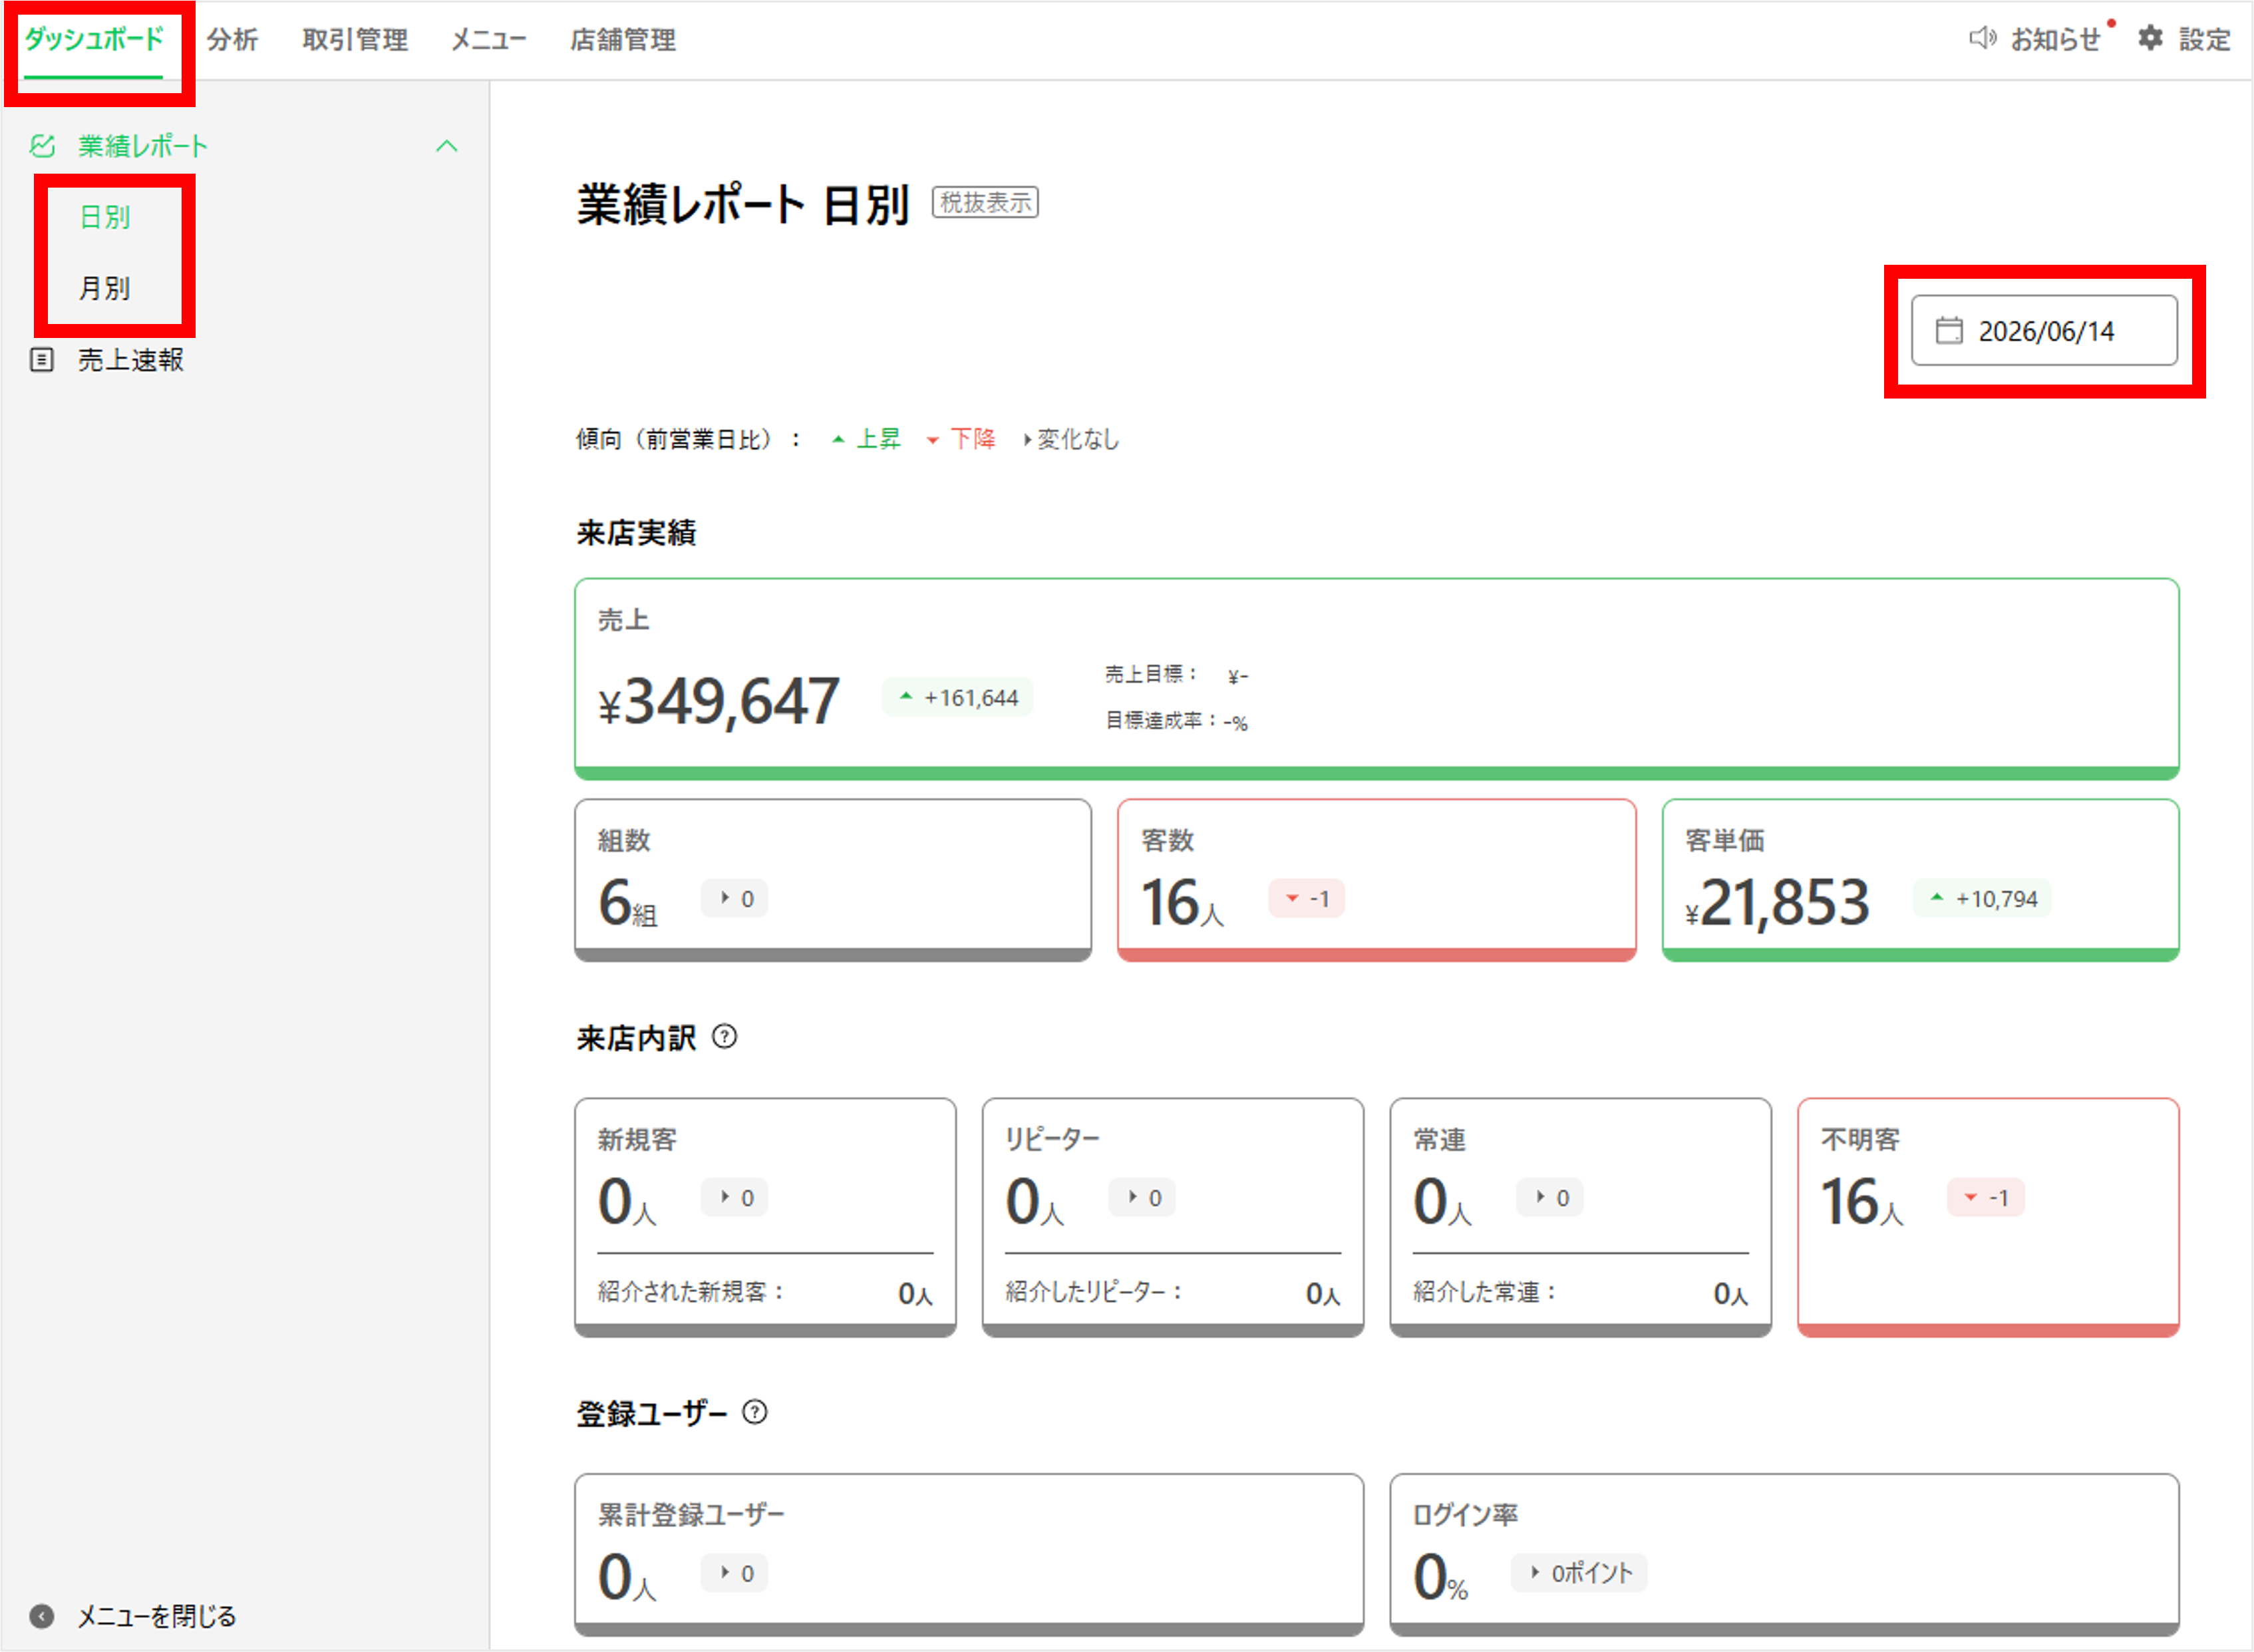Open the ダッシュボード tab
This screenshot has height=1652, width=2254.
pos(93,39)
